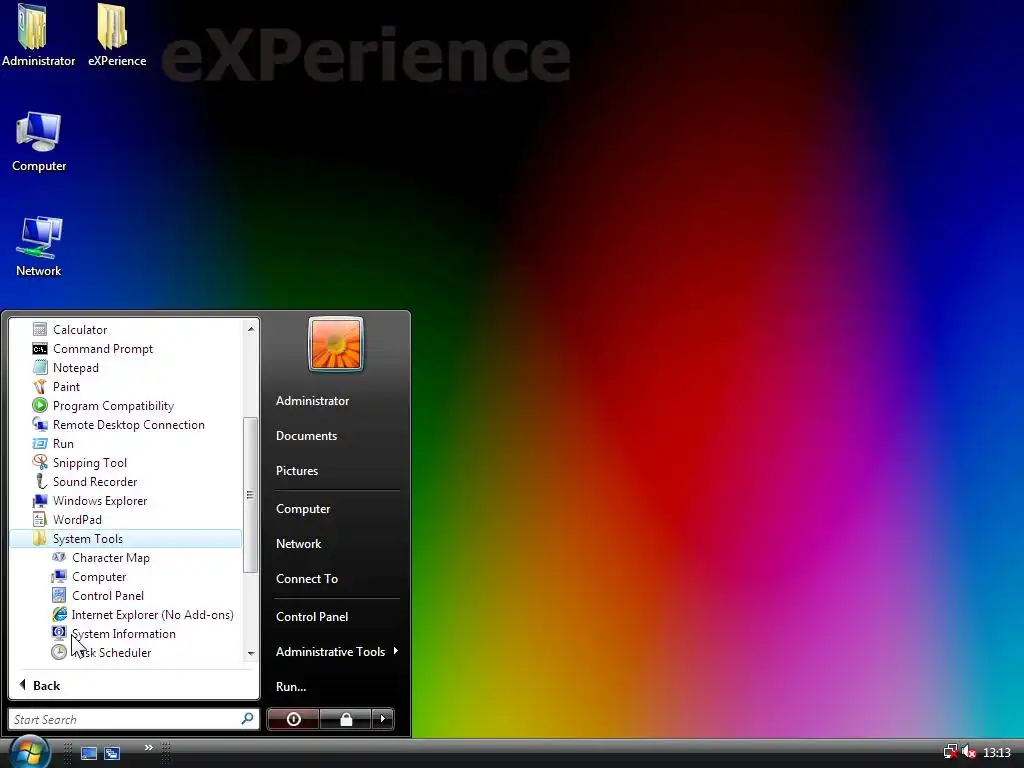Click the programs list scrollbar thumb
Screen dimensions: 1024x768
coord(250,495)
